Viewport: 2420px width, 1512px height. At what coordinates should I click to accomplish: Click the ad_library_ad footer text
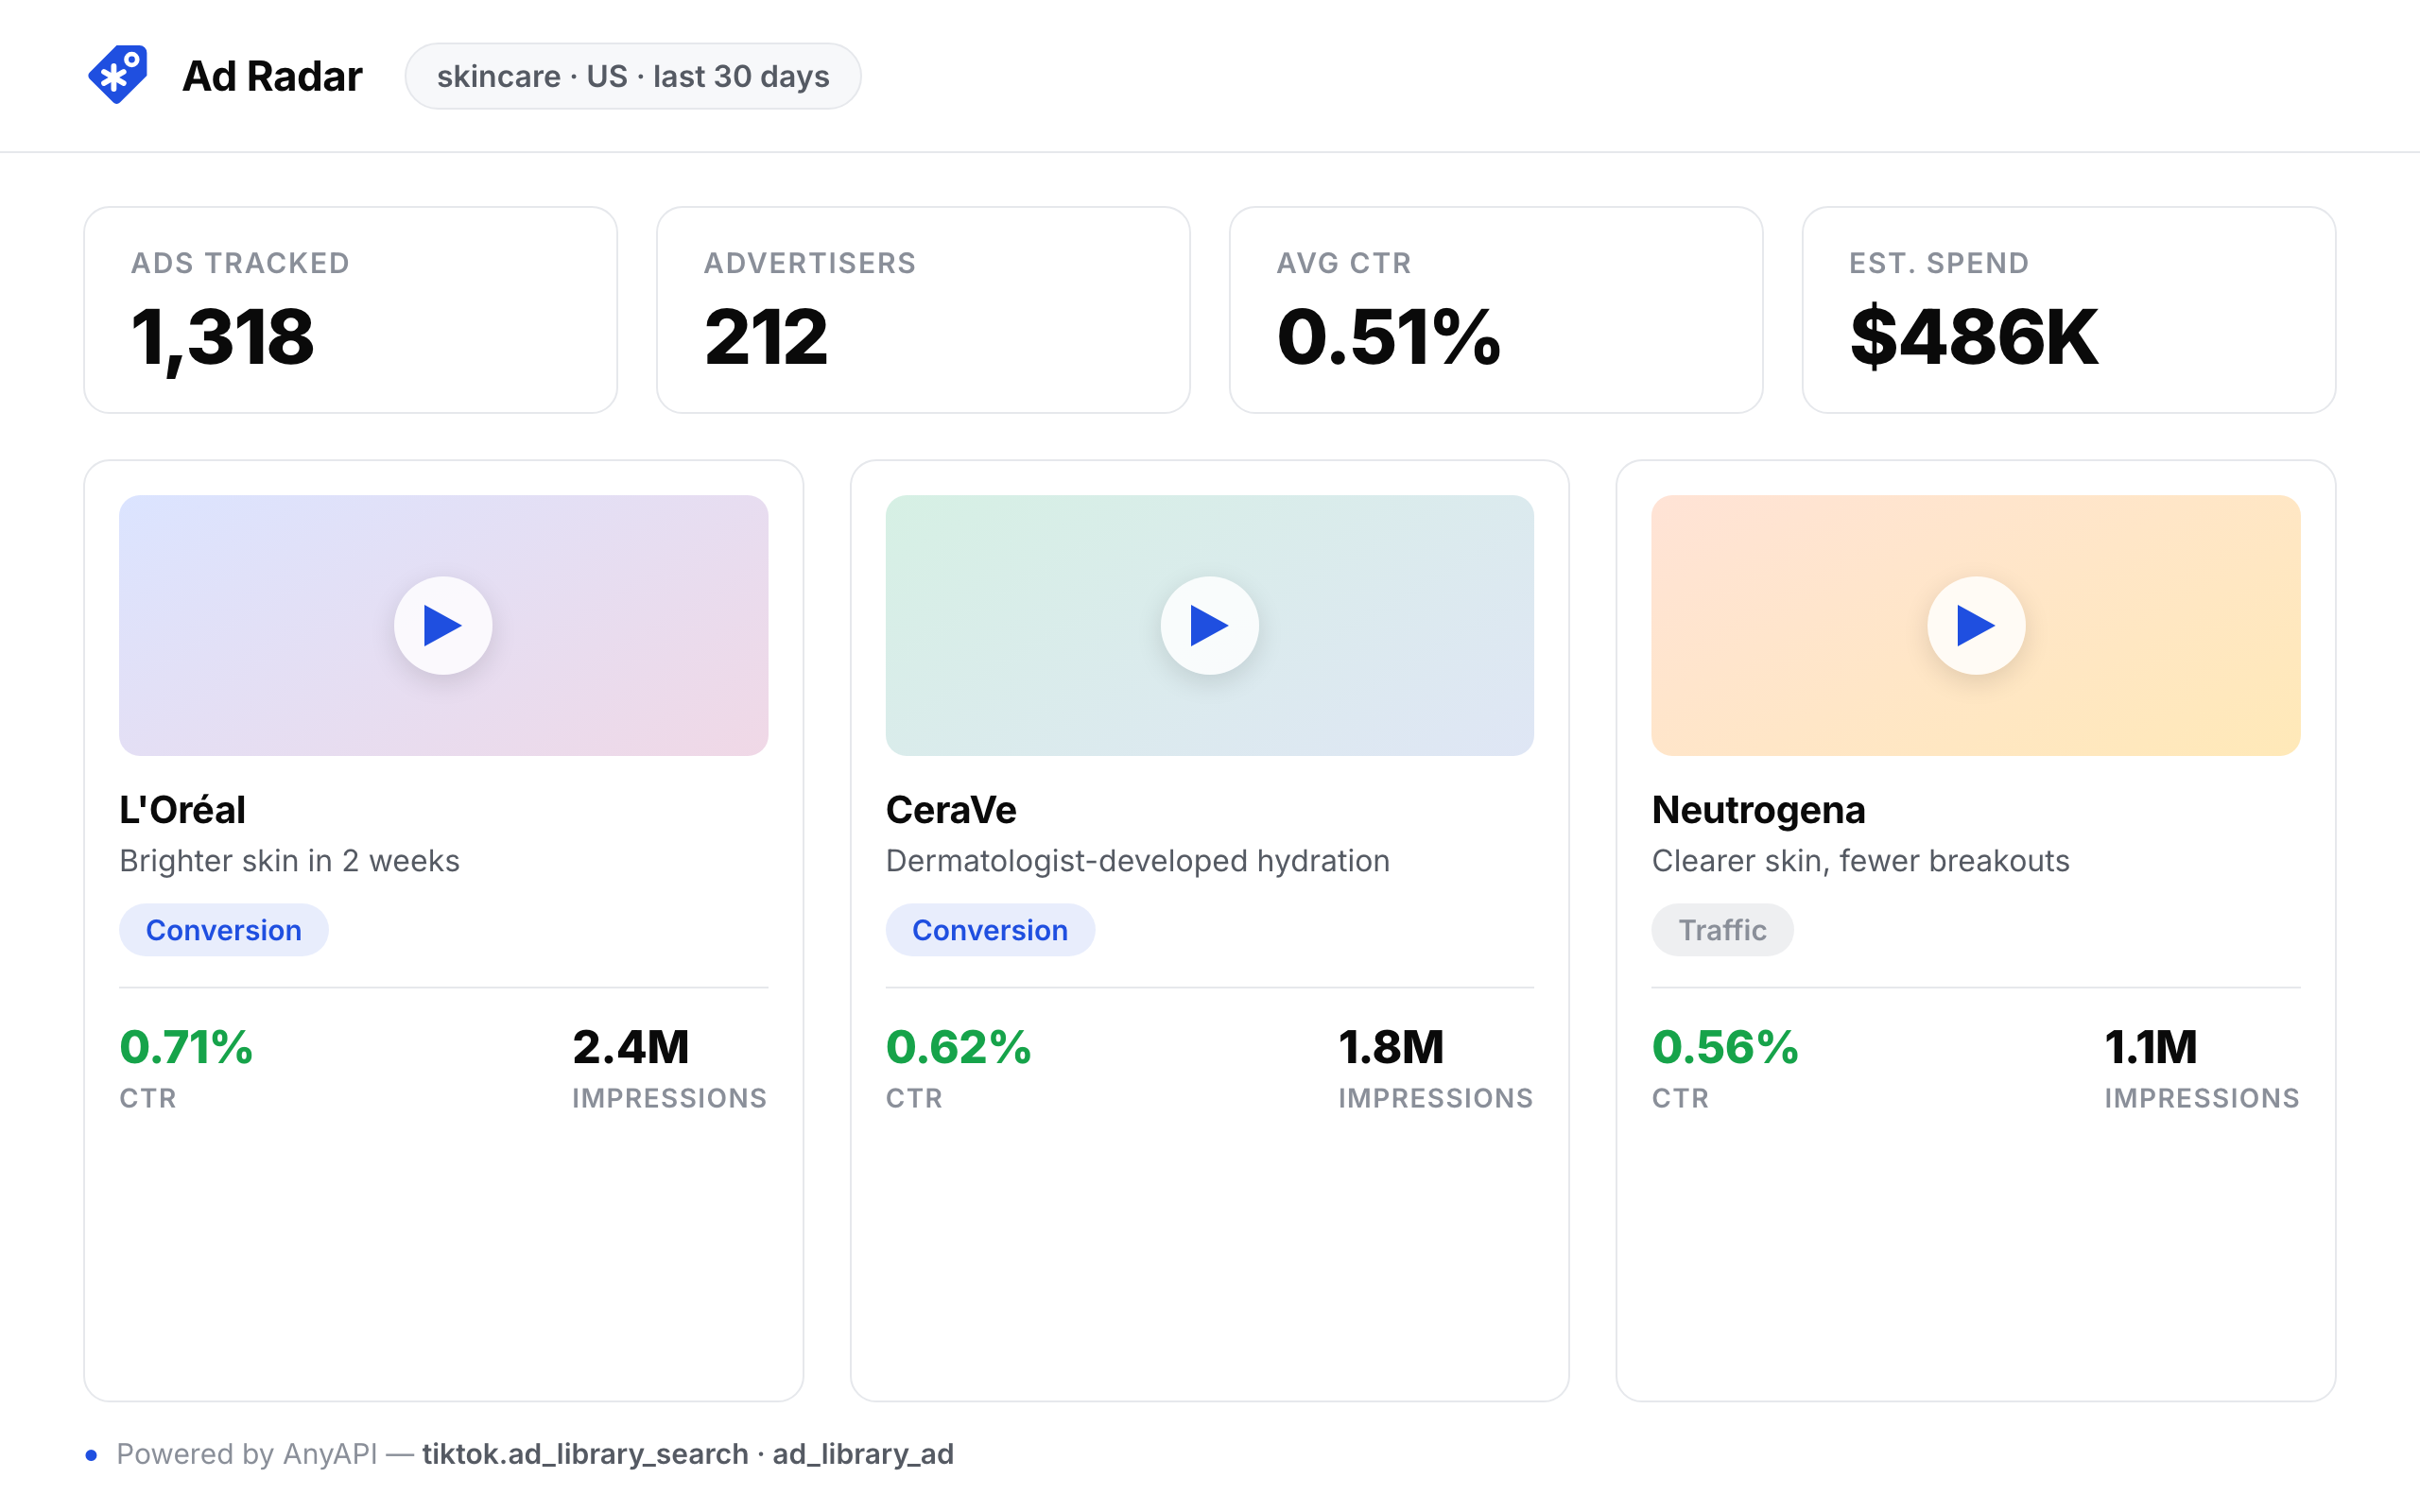(863, 1454)
